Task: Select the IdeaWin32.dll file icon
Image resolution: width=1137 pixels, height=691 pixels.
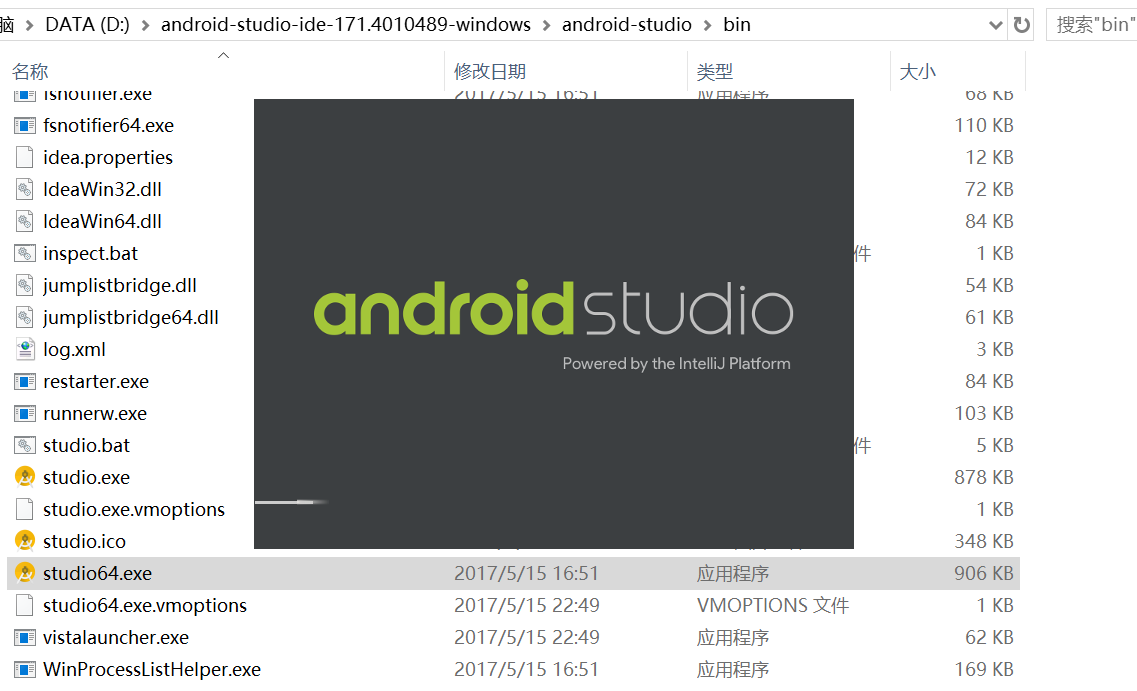Action: click(x=25, y=189)
